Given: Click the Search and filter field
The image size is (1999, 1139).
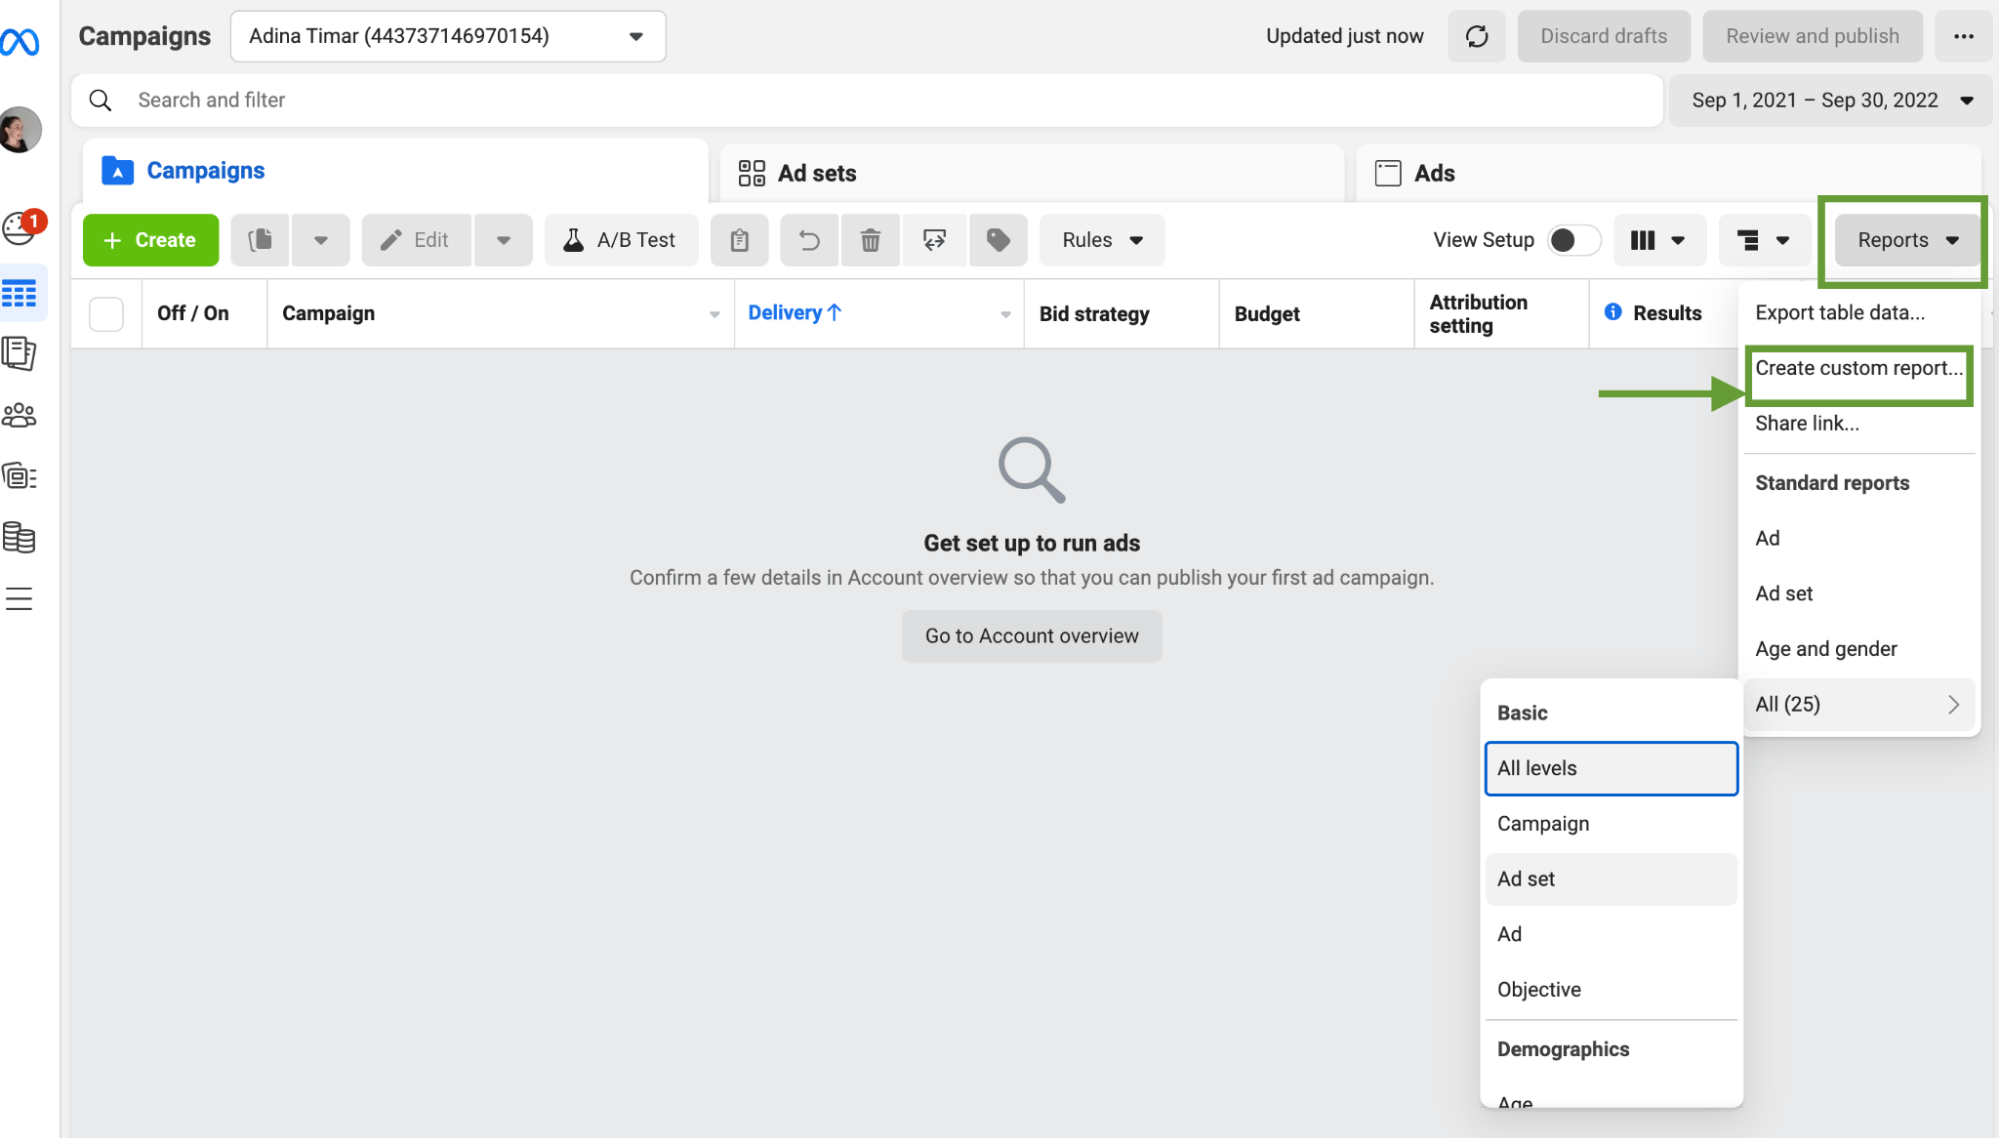Looking at the screenshot, I should (x=866, y=100).
